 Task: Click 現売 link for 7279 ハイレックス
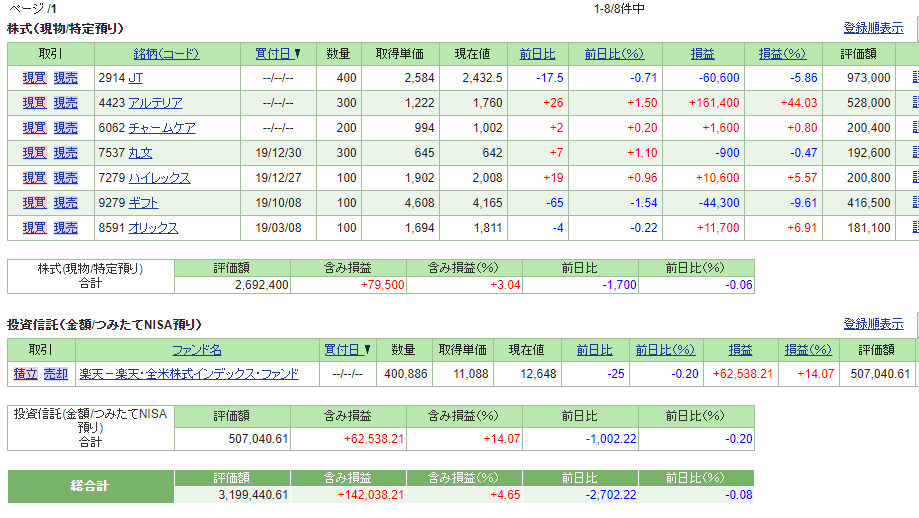pyautogui.click(x=66, y=178)
